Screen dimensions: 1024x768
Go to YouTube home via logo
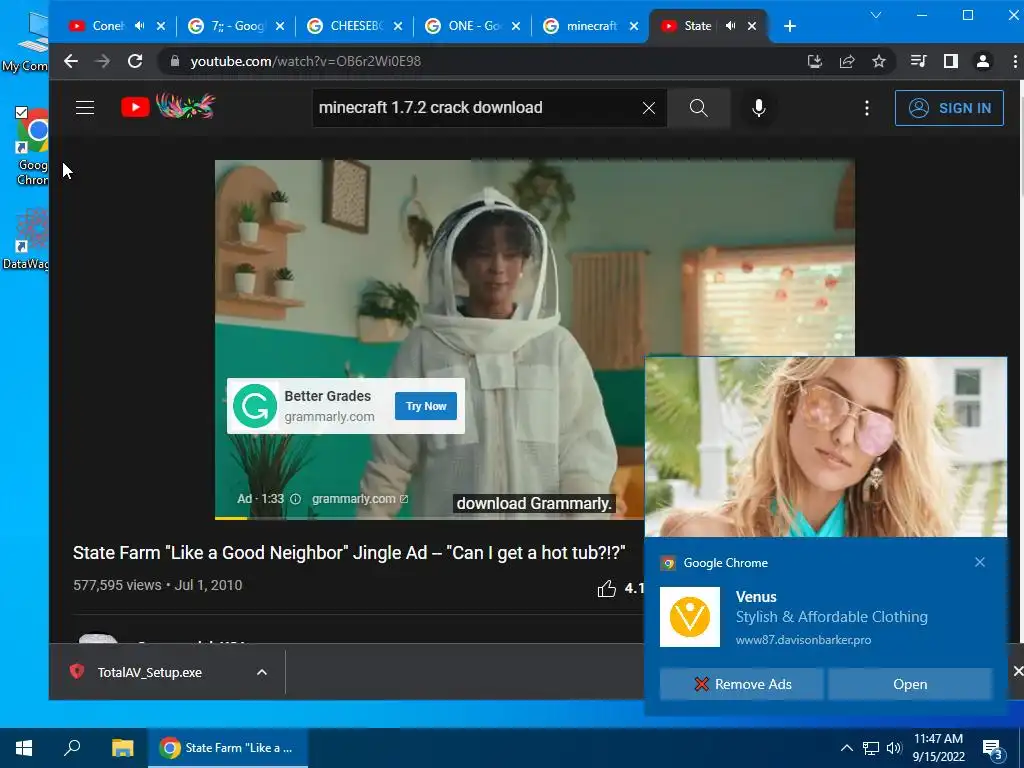pyautogui.click(x=168, y=107)
